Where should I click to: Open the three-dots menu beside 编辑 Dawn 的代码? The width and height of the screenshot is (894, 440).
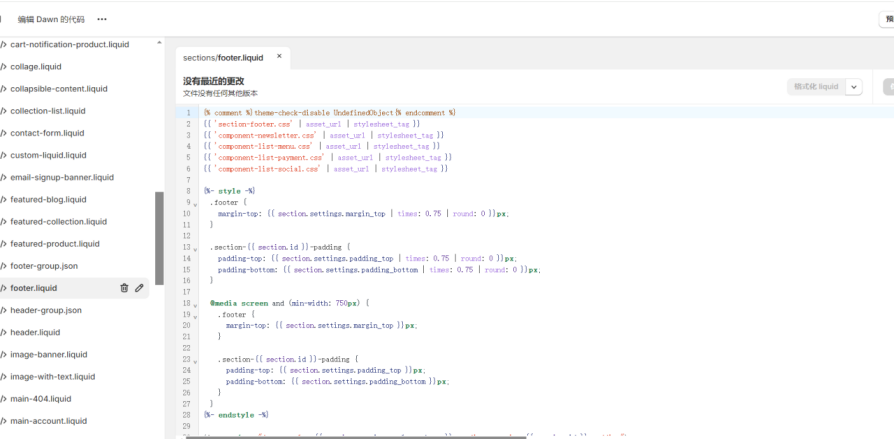101,19
